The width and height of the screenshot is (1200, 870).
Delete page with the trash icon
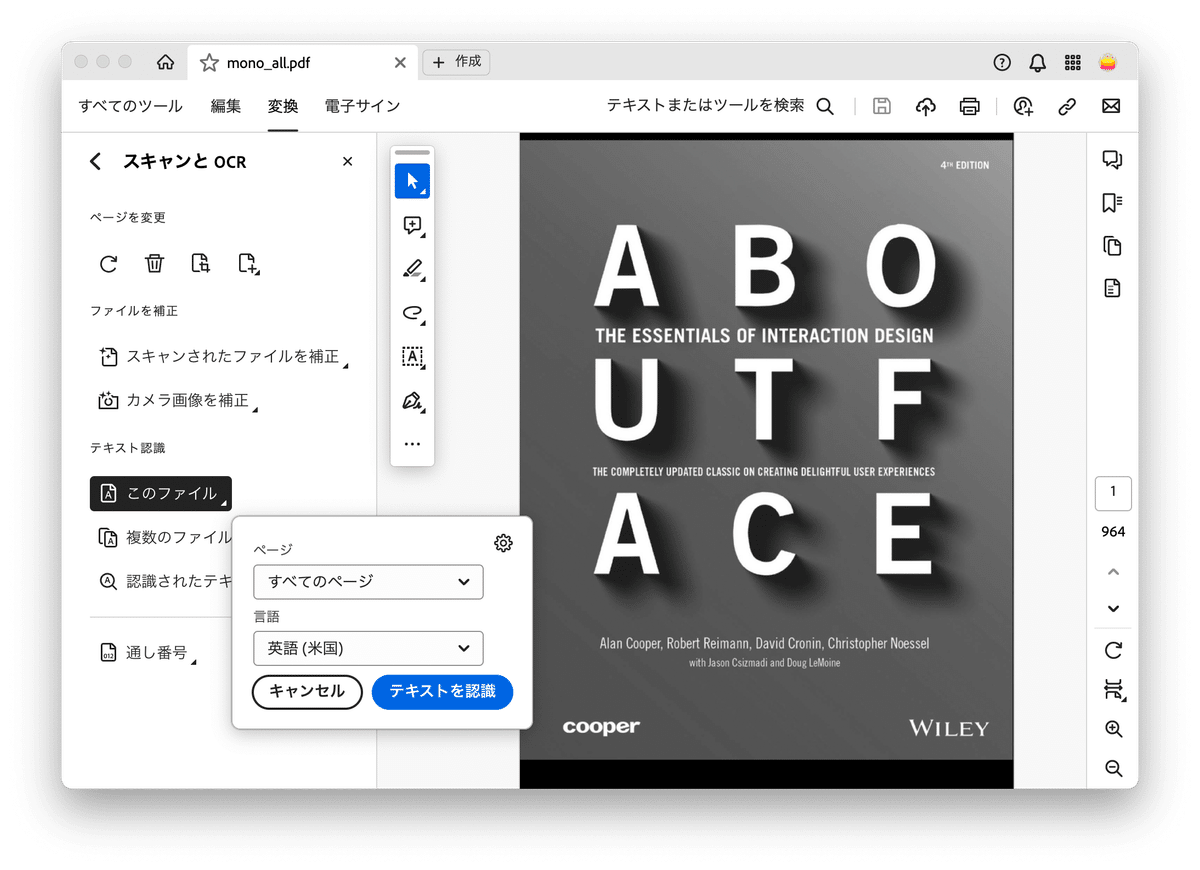[154, 264]
